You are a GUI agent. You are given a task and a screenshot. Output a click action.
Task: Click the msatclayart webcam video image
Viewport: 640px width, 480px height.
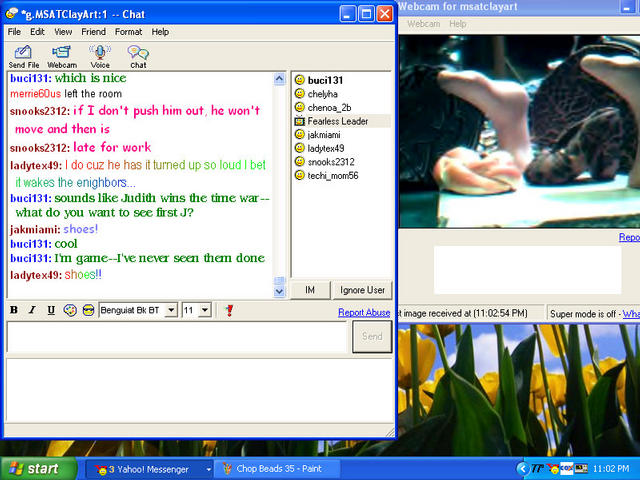point(519,131)
